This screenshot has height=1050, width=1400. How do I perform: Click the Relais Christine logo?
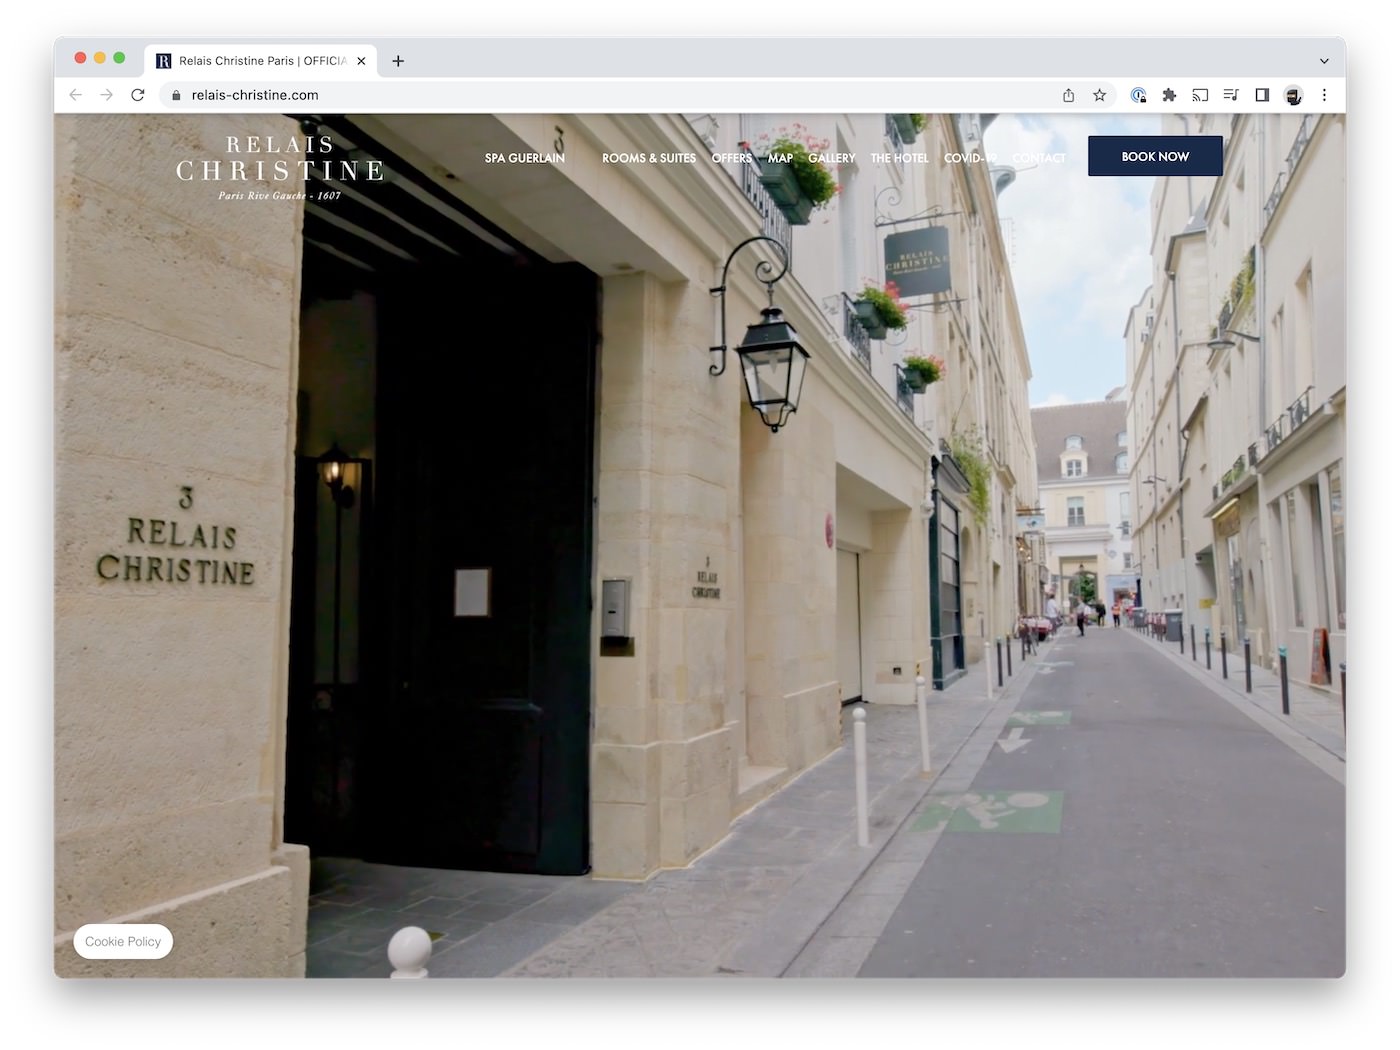tap(280, 168)
